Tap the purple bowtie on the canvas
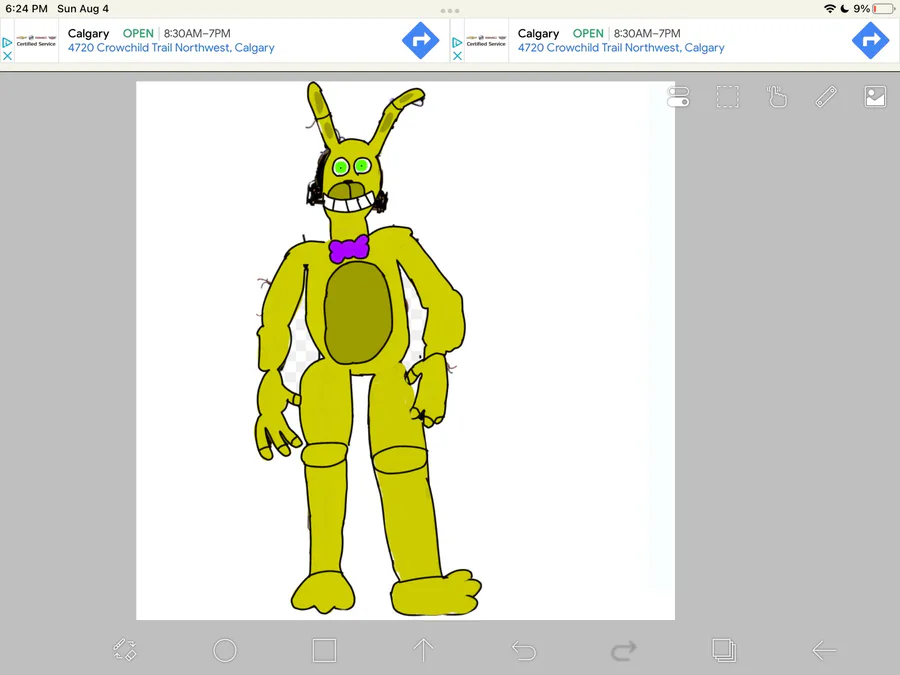The image size is (900, 675). point(349,249)
